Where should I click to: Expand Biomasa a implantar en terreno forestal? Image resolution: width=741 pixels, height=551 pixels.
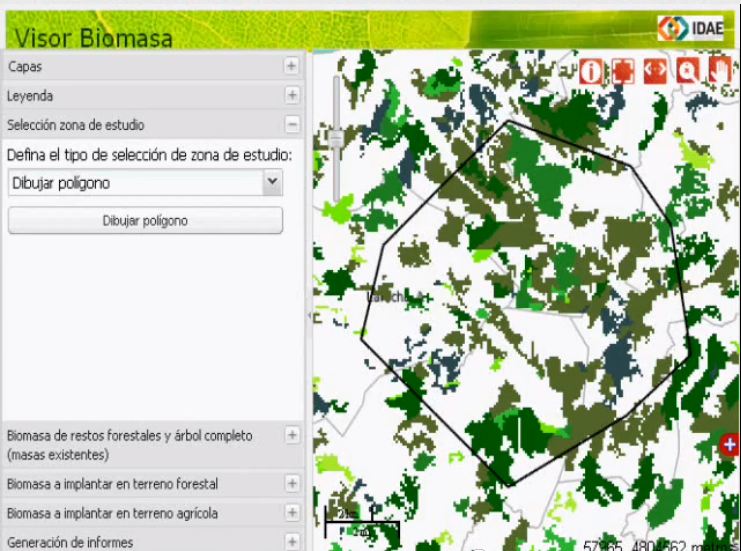[x=292, y=484]
